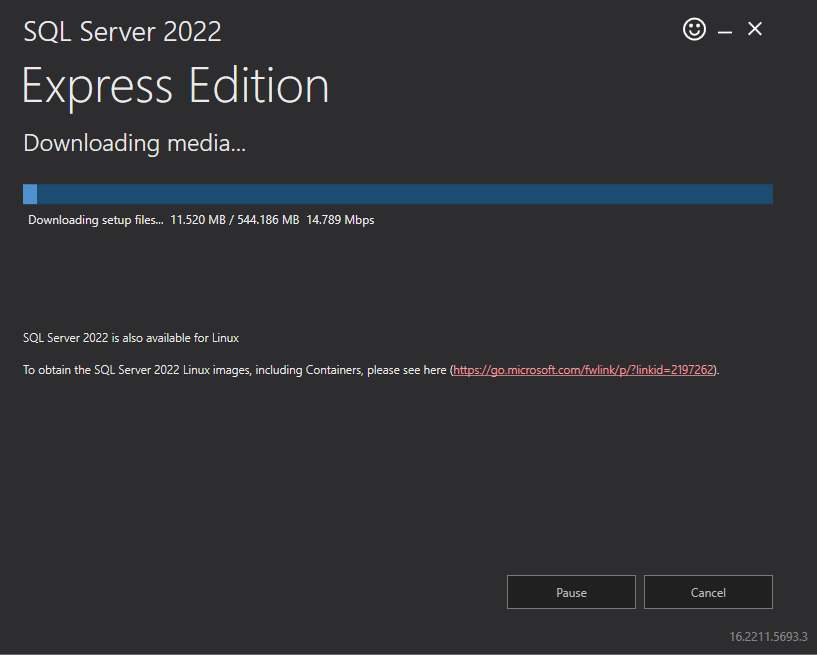
Task: Click the 'Downloading setup files...' status text
Action: click(x=96, y=220)
